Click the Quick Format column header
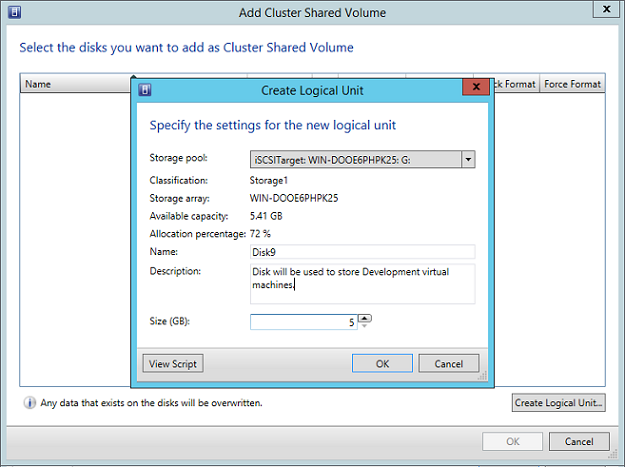Viewport: 625px width, 467px height. tap(517, 84)
